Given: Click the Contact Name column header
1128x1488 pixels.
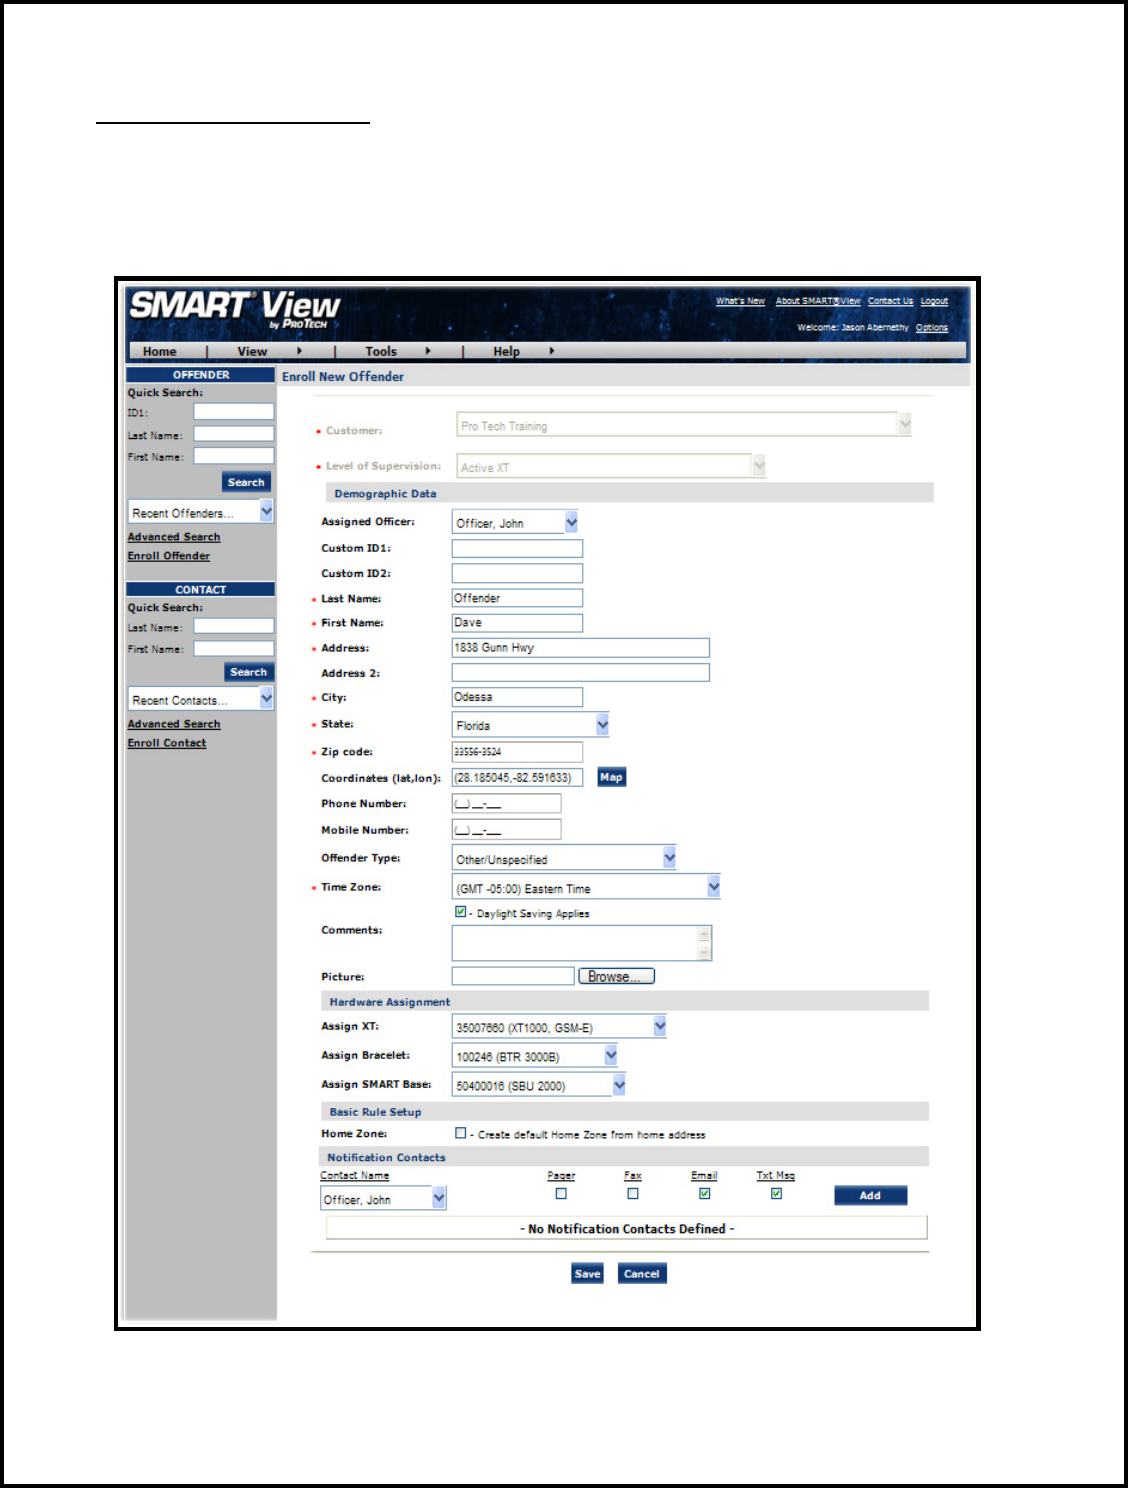Looking at the screenshot, I should [354, 1176].
